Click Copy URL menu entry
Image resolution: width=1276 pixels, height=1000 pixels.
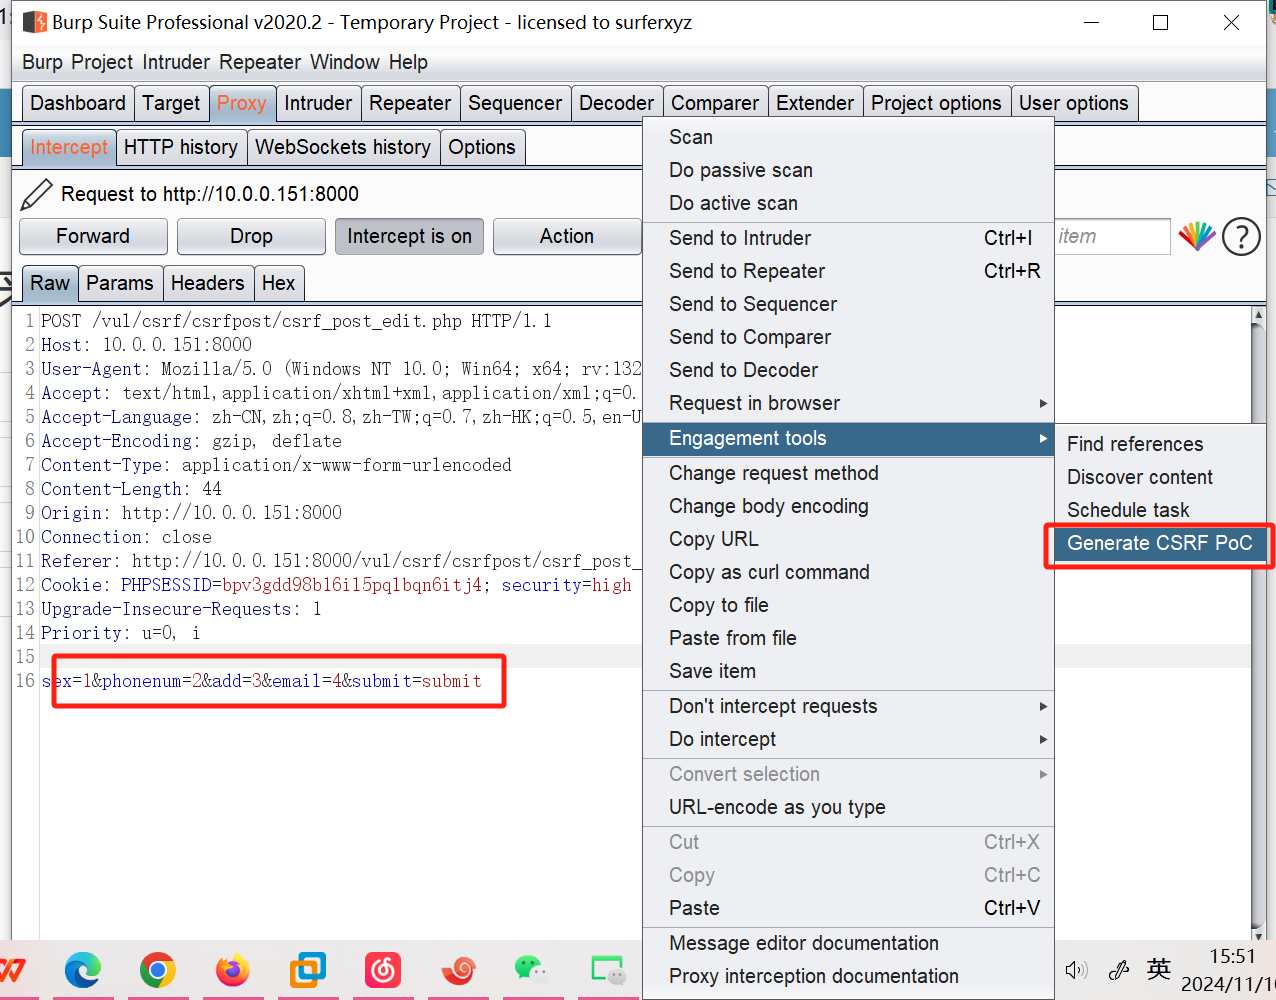(x=848, y=539)
